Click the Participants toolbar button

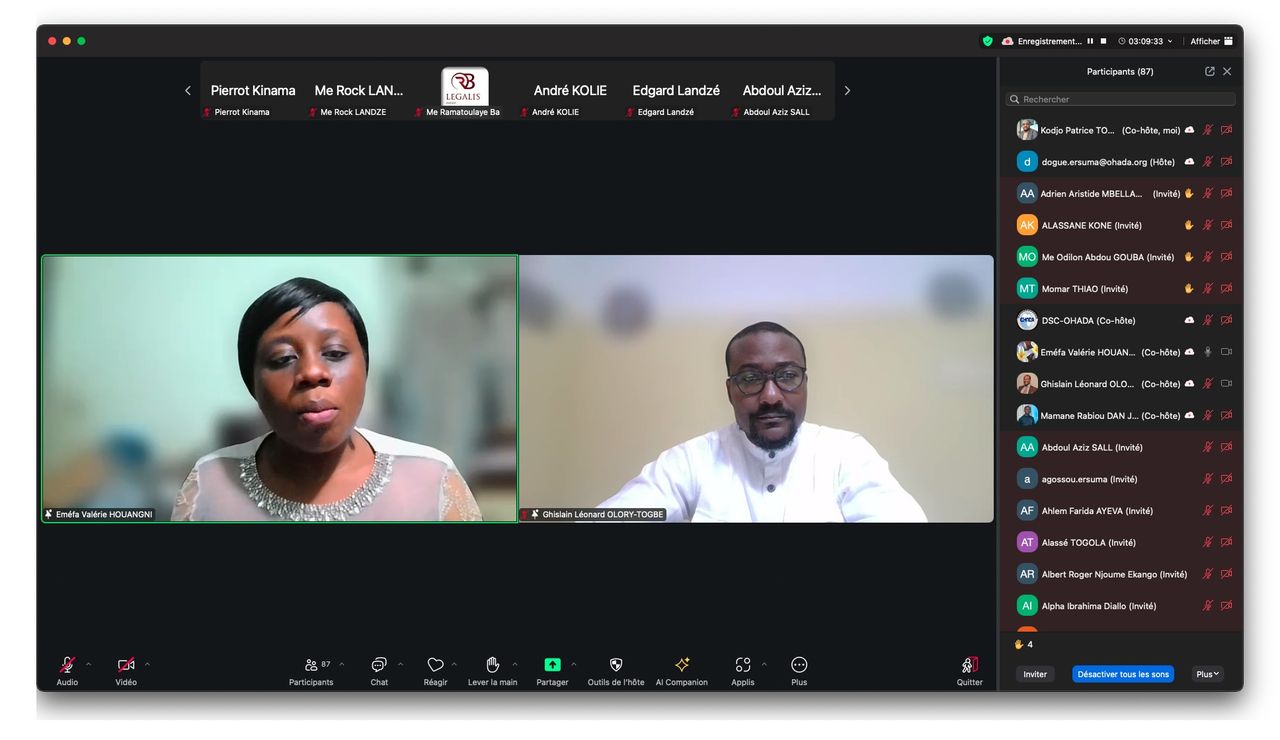(x=311, y=670)
